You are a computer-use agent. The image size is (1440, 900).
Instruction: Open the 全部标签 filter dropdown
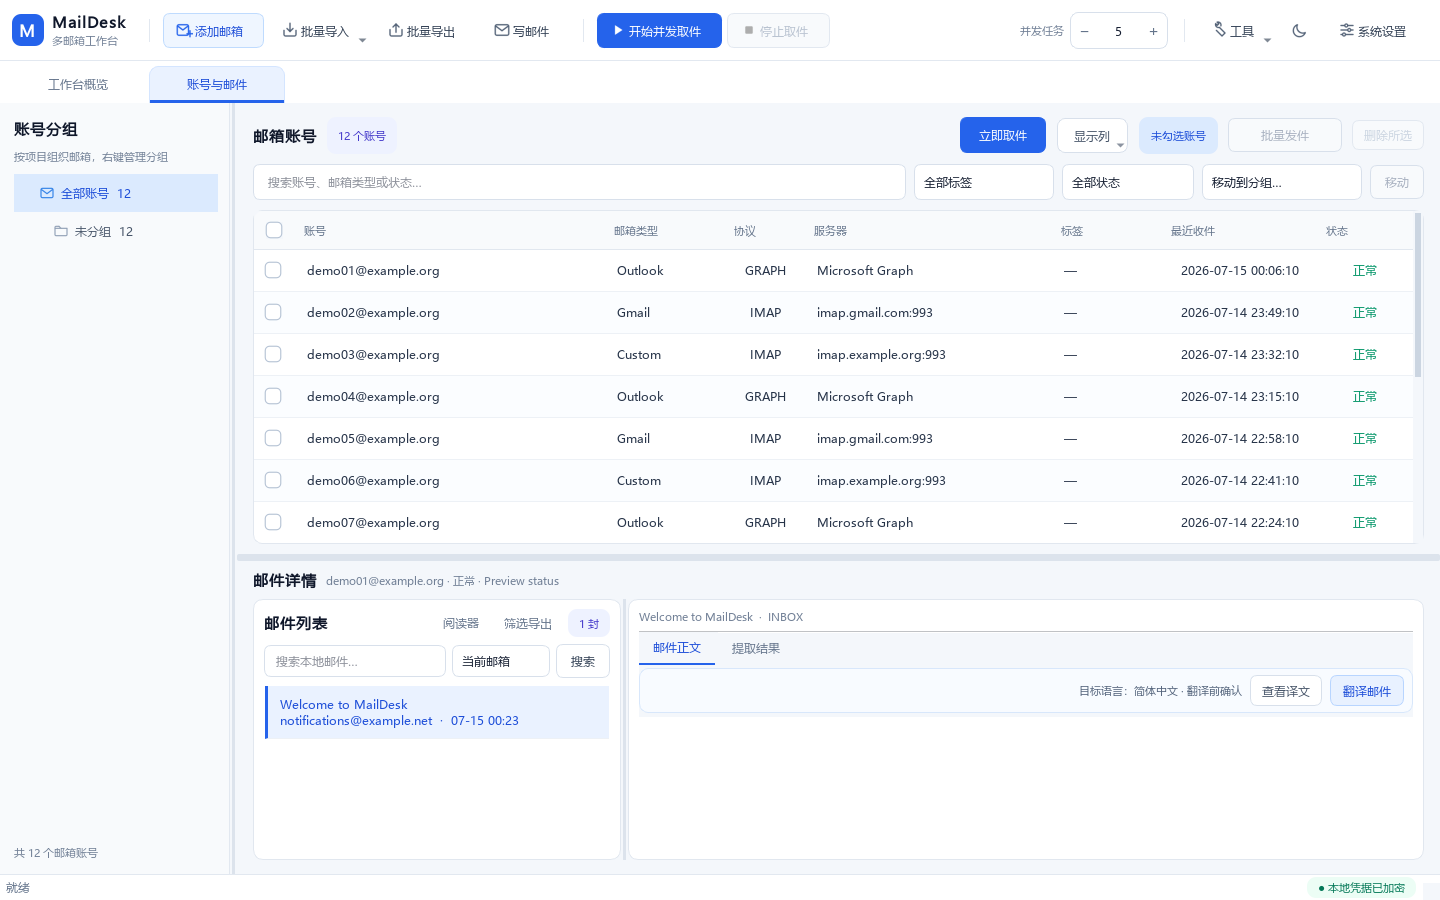pyautogui.click(x=984, y=182)
